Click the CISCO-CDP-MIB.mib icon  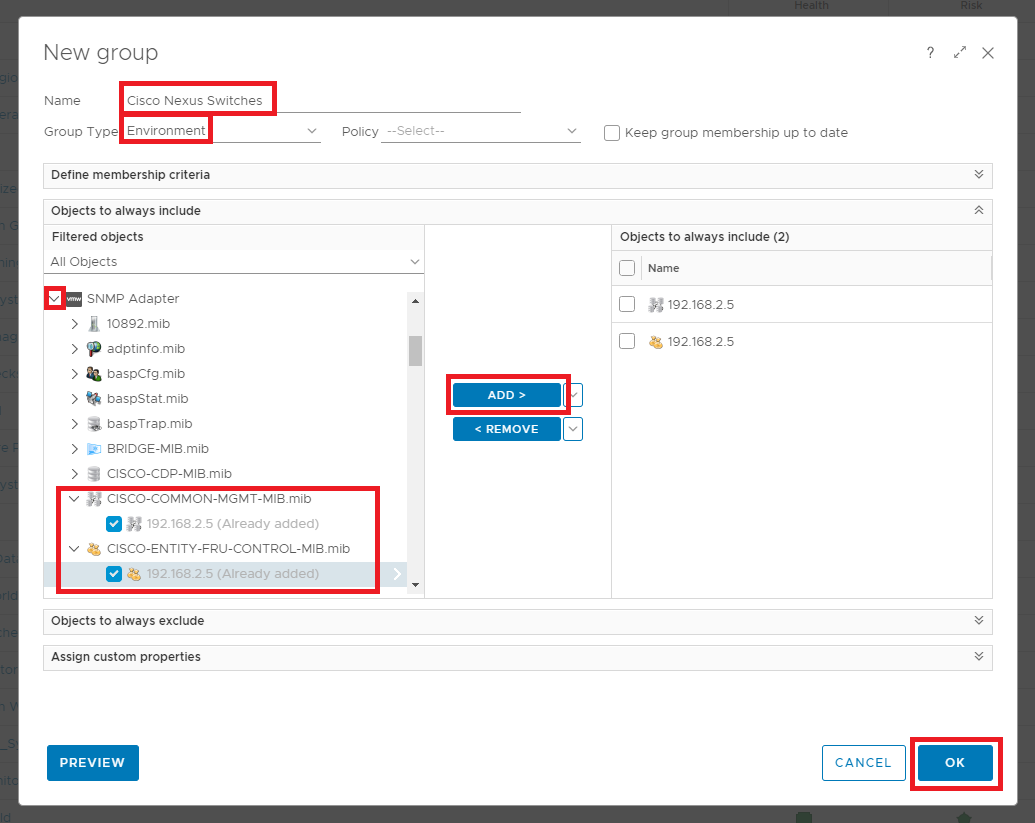tap(94, 474)
